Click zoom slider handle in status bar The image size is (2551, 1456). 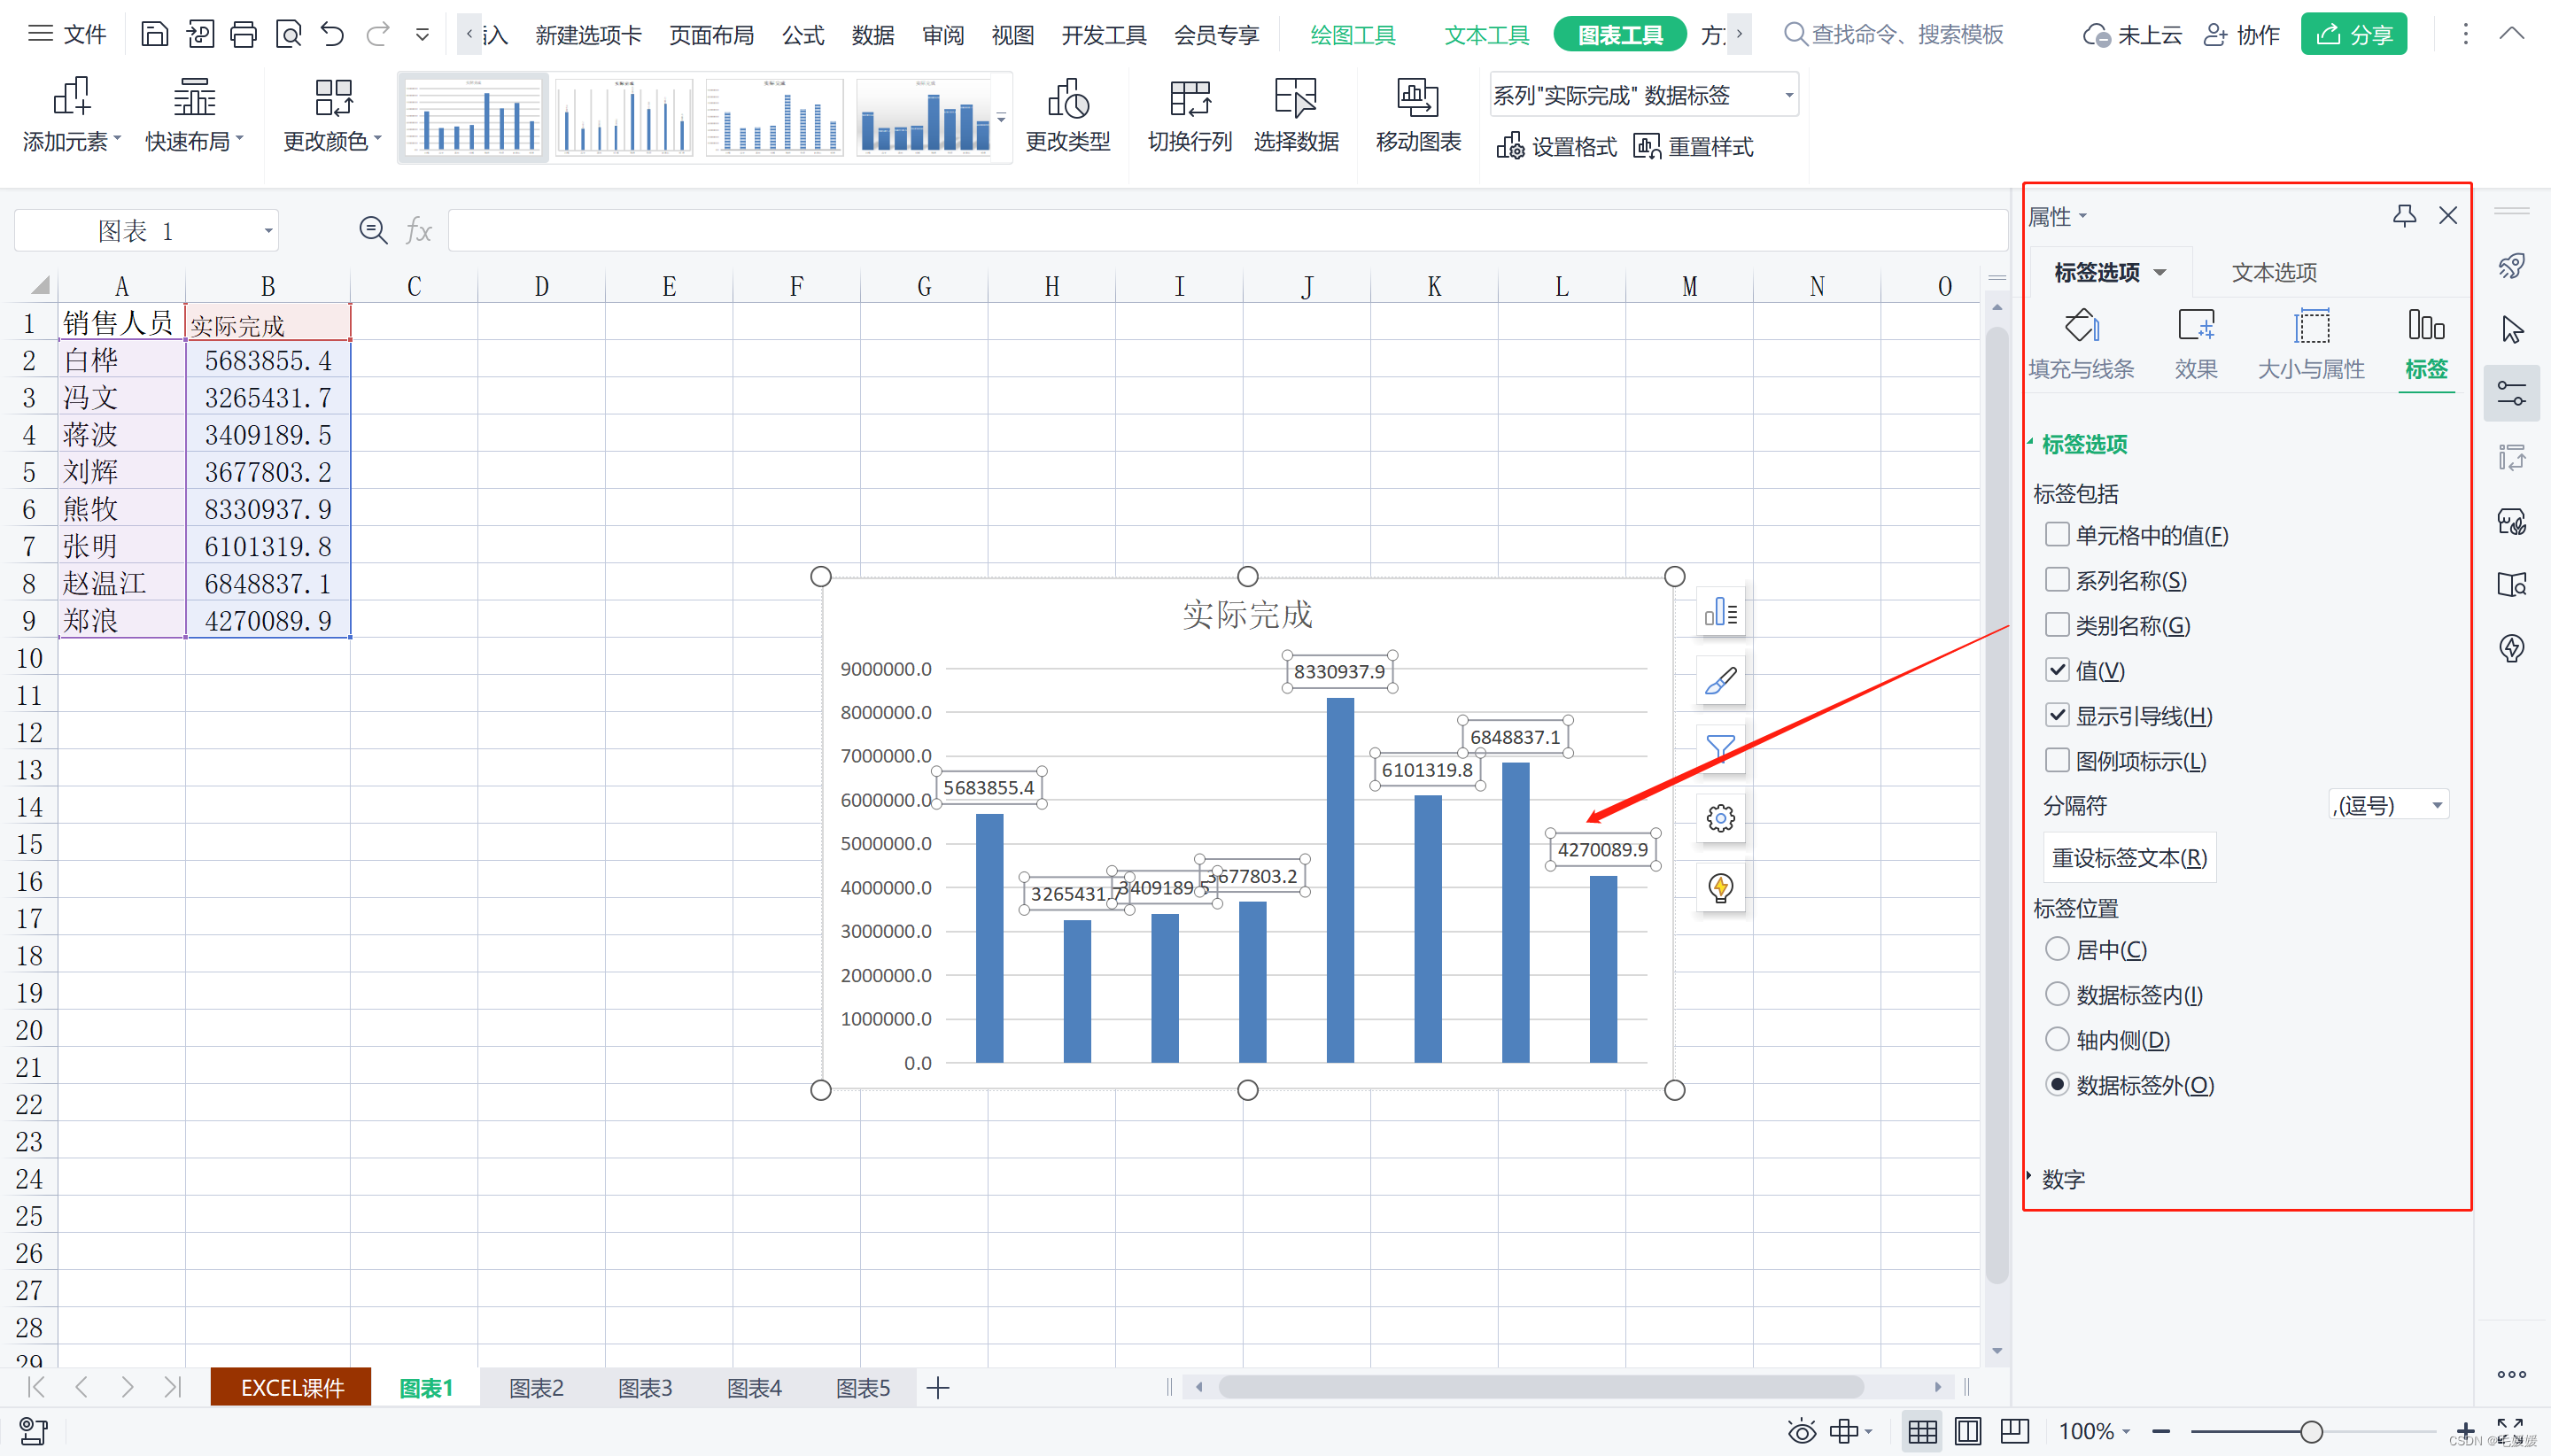2311,1431
